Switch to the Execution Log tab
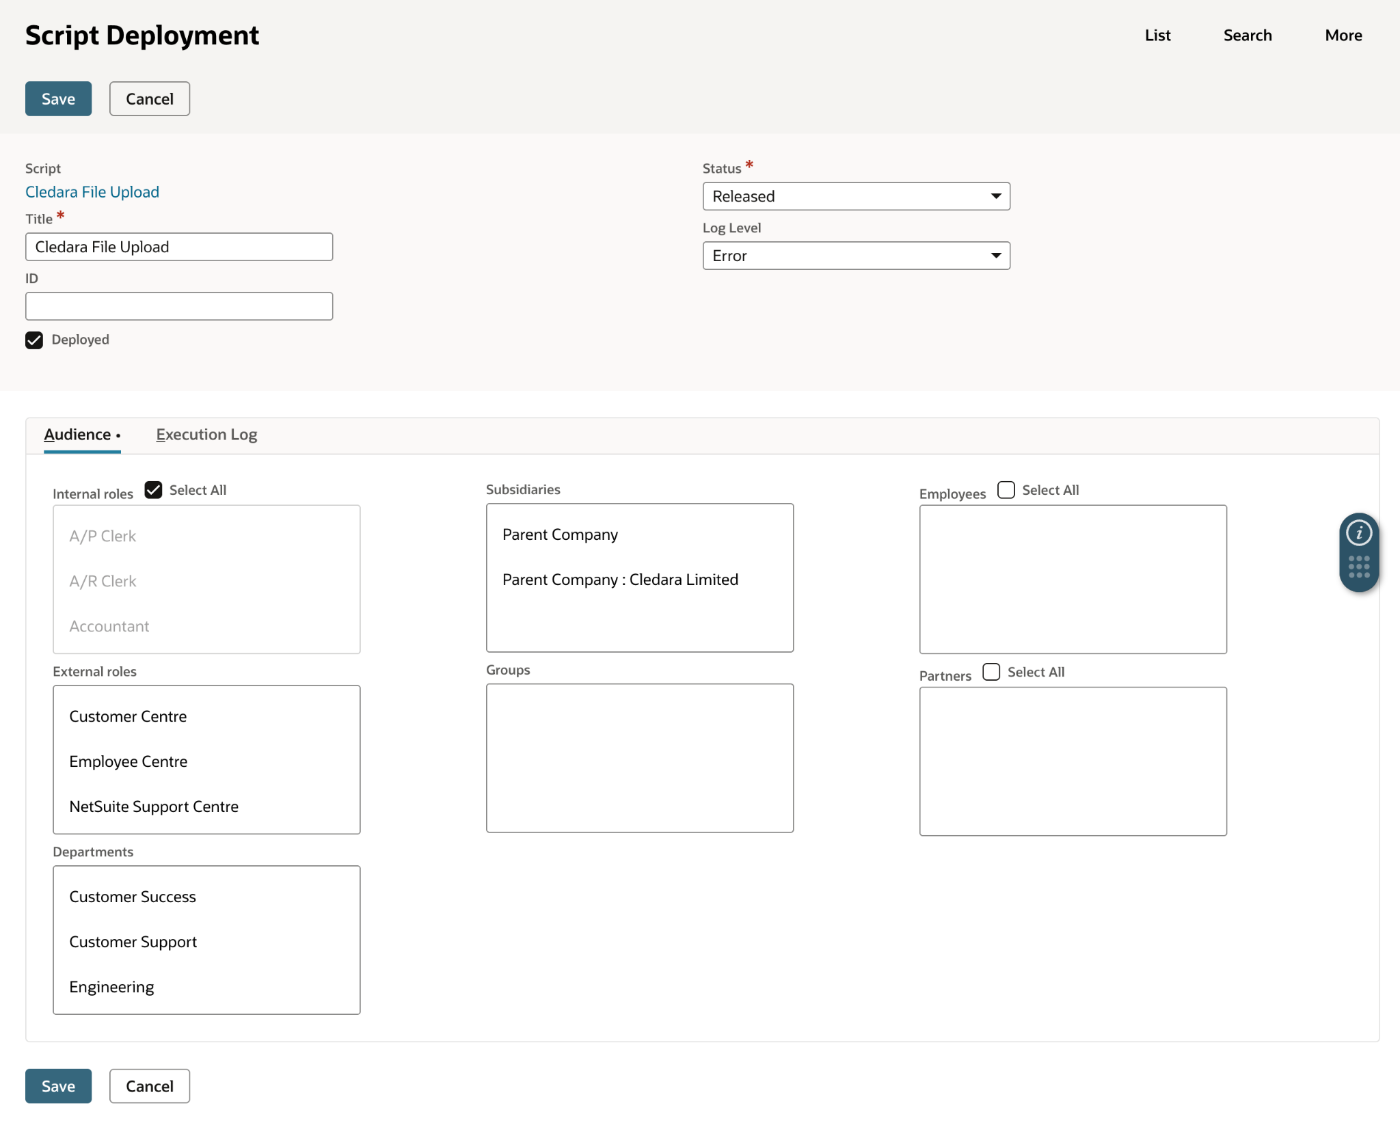The height and width of the screenshot is (1127, 1400). pyautogui.click(x=206, y=435)
